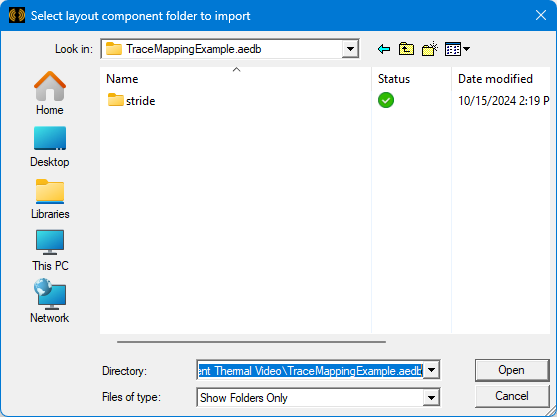Viewport: 557px width, 417px height.
Task: Expand the Directory path dropdown
Action: pyautogui.click(x=431, y=370)
